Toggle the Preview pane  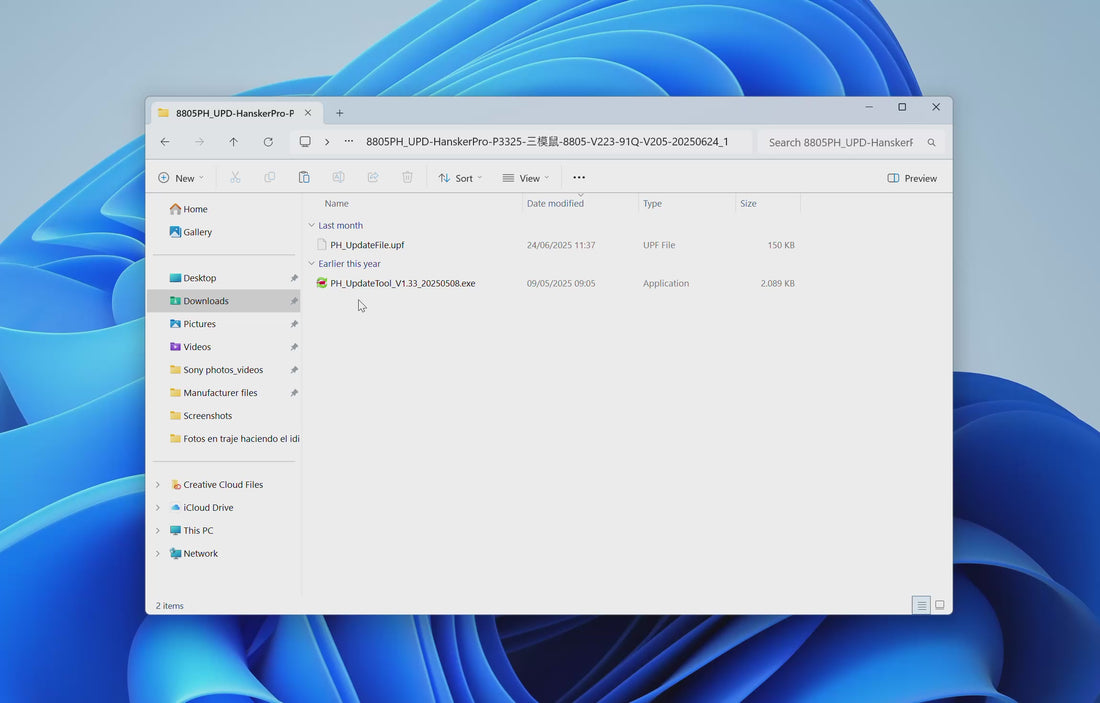pyautogui.click(x=911, y=178)
